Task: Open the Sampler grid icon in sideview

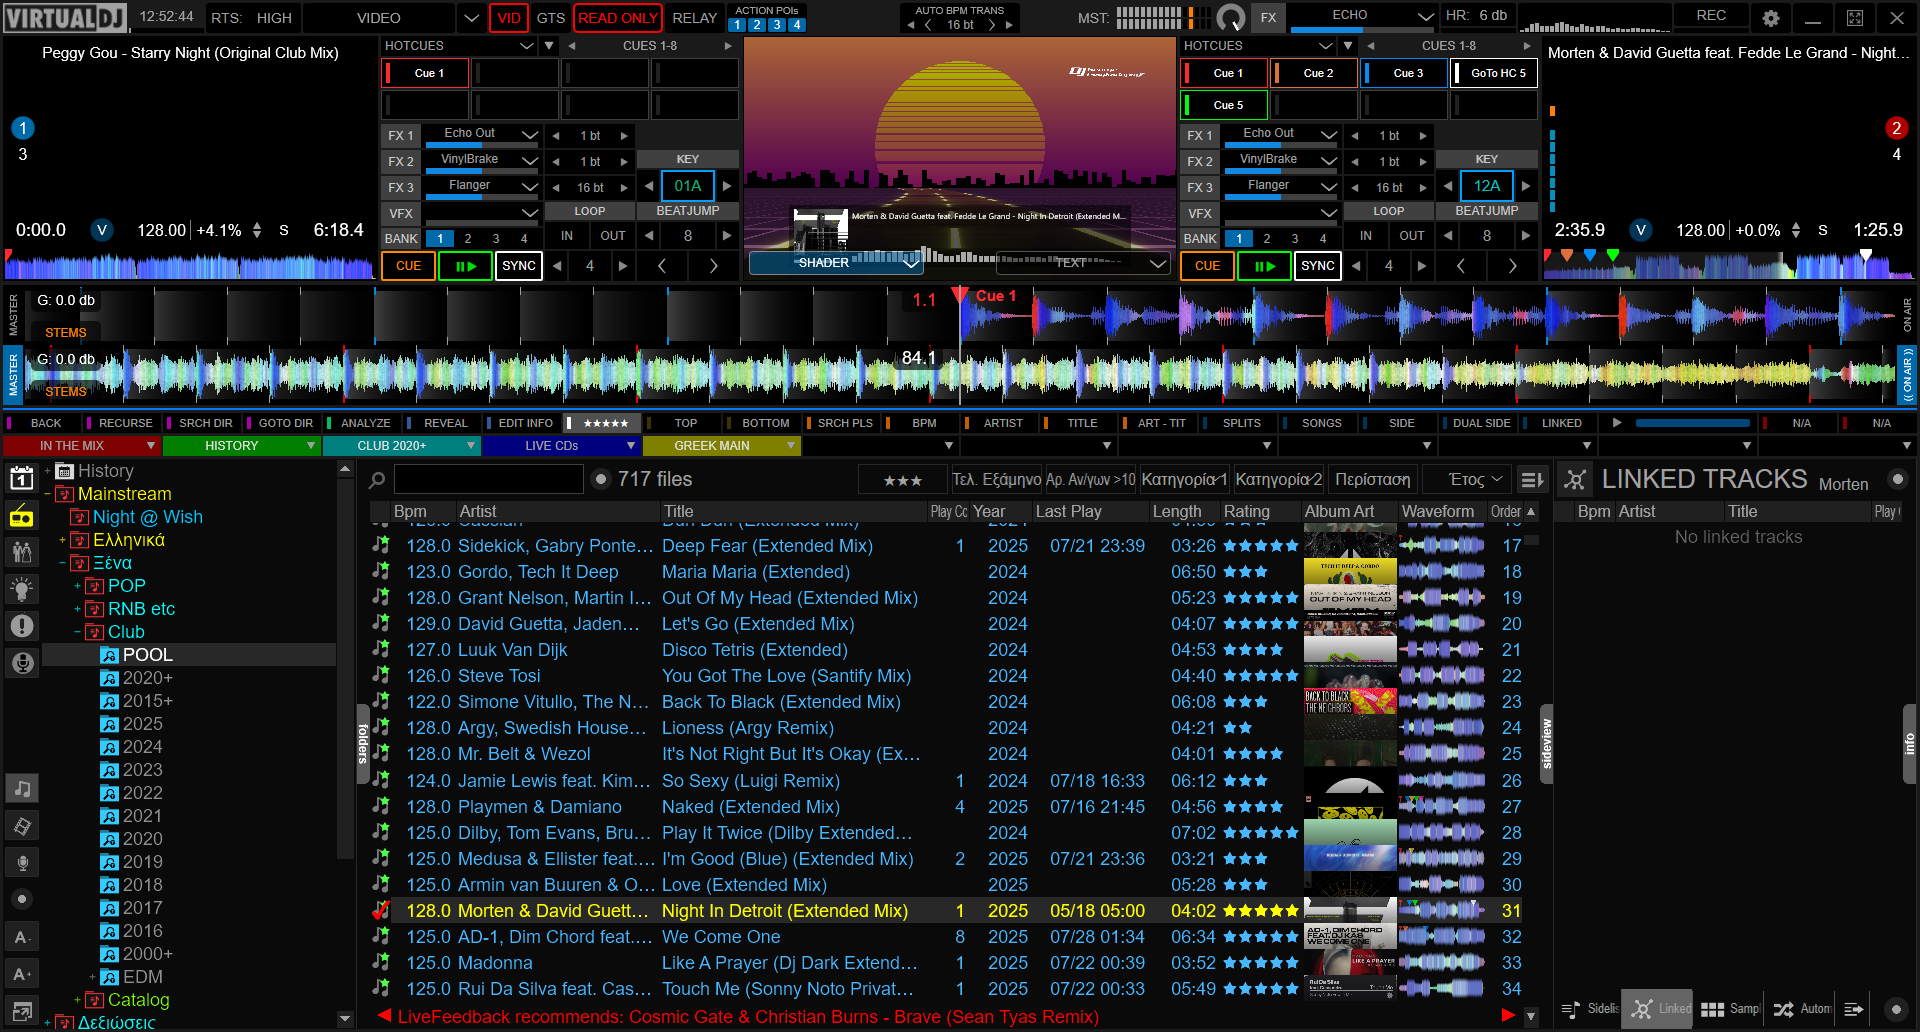Action: [x=1712, y=1009]
